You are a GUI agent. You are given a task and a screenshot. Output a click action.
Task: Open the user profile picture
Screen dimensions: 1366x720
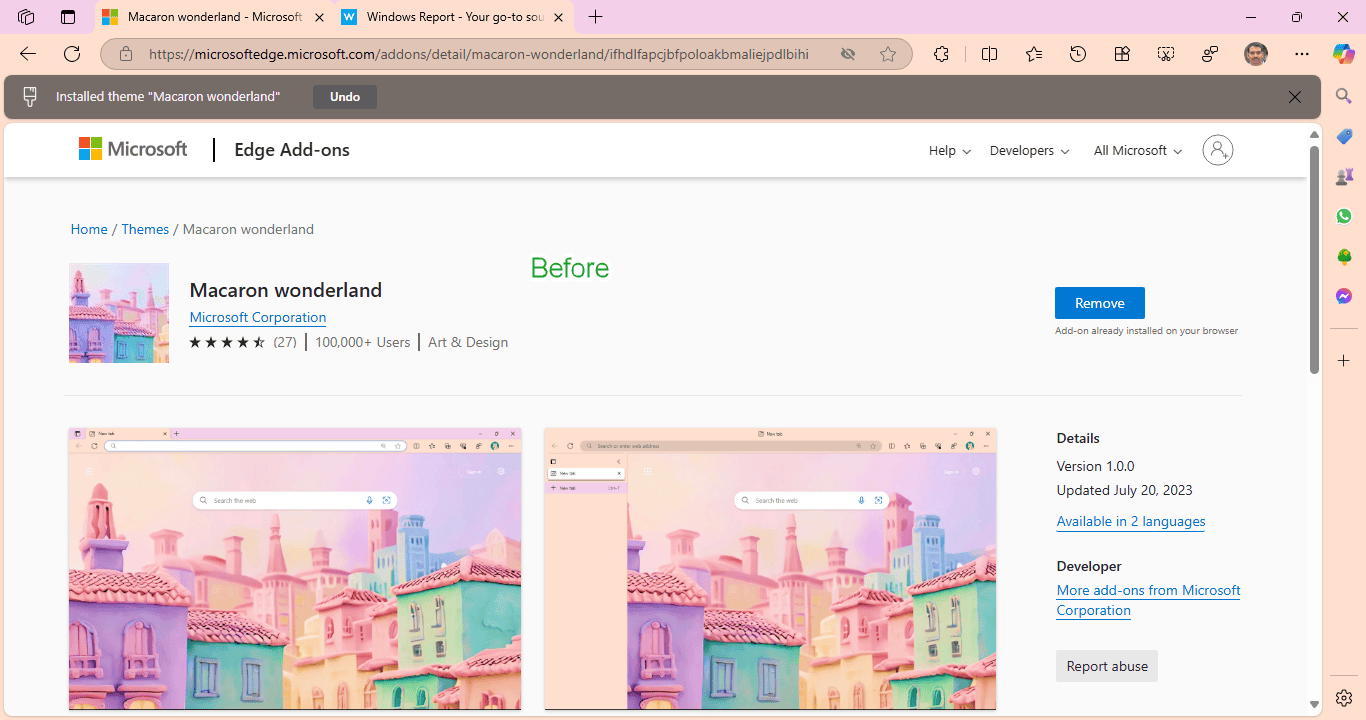pos(1256,54)
